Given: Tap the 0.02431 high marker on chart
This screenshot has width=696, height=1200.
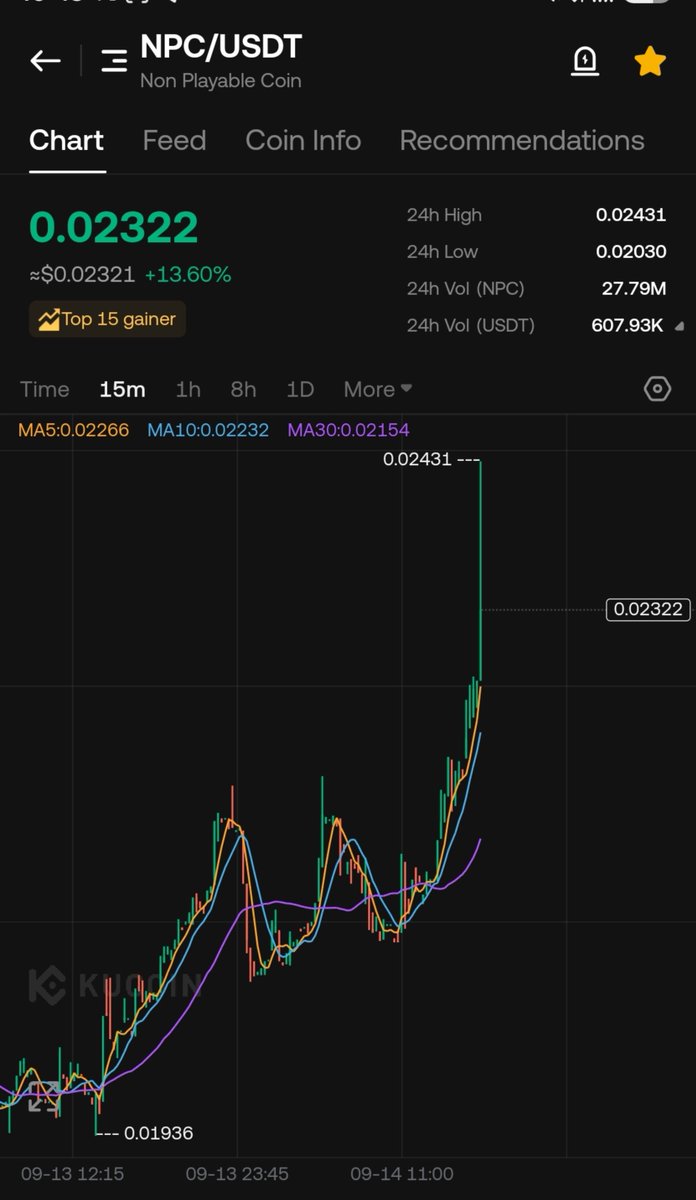Looking at the screenshot, I should (417, 460).
